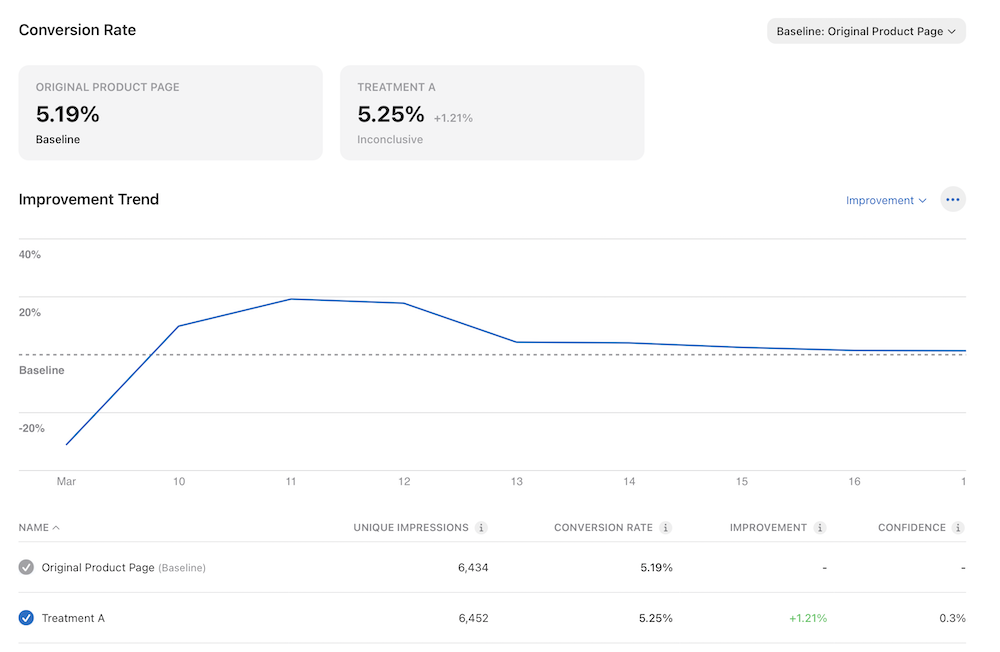
Task: Click the NAME column sort arrow
Action: 55,527
